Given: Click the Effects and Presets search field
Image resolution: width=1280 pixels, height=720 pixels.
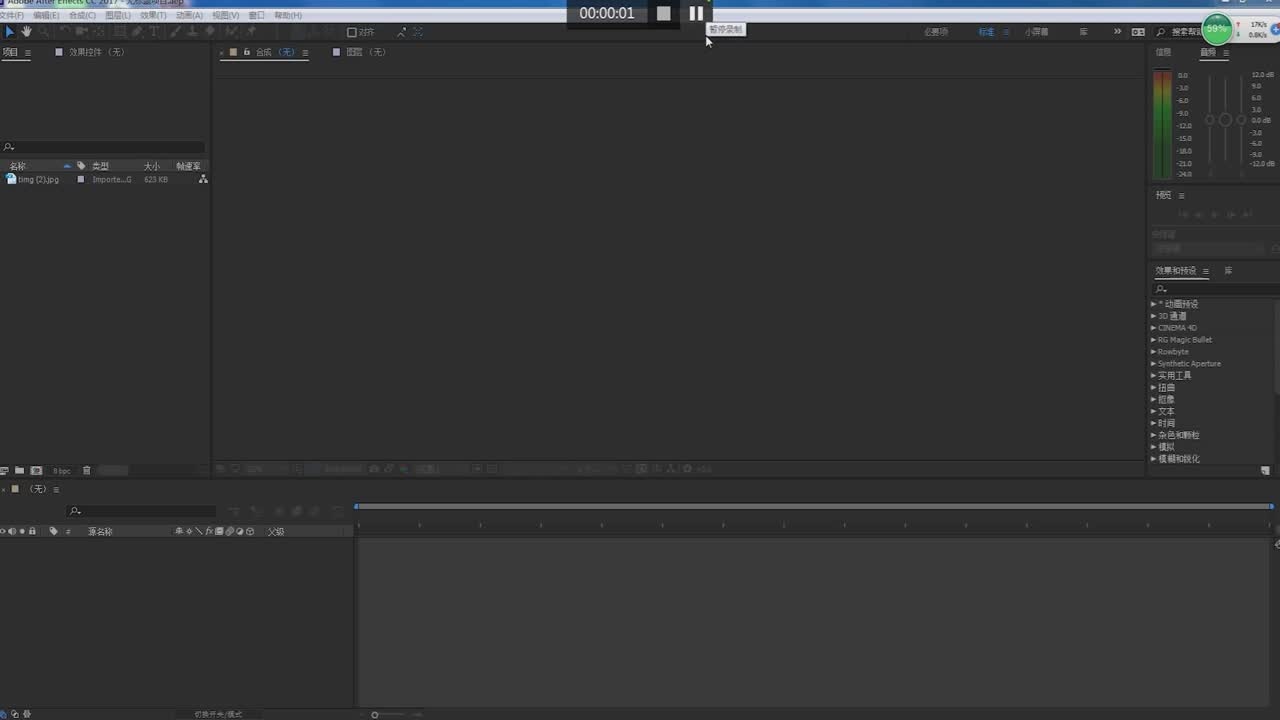Looking at the screenshot, I should pos(1215,289).
